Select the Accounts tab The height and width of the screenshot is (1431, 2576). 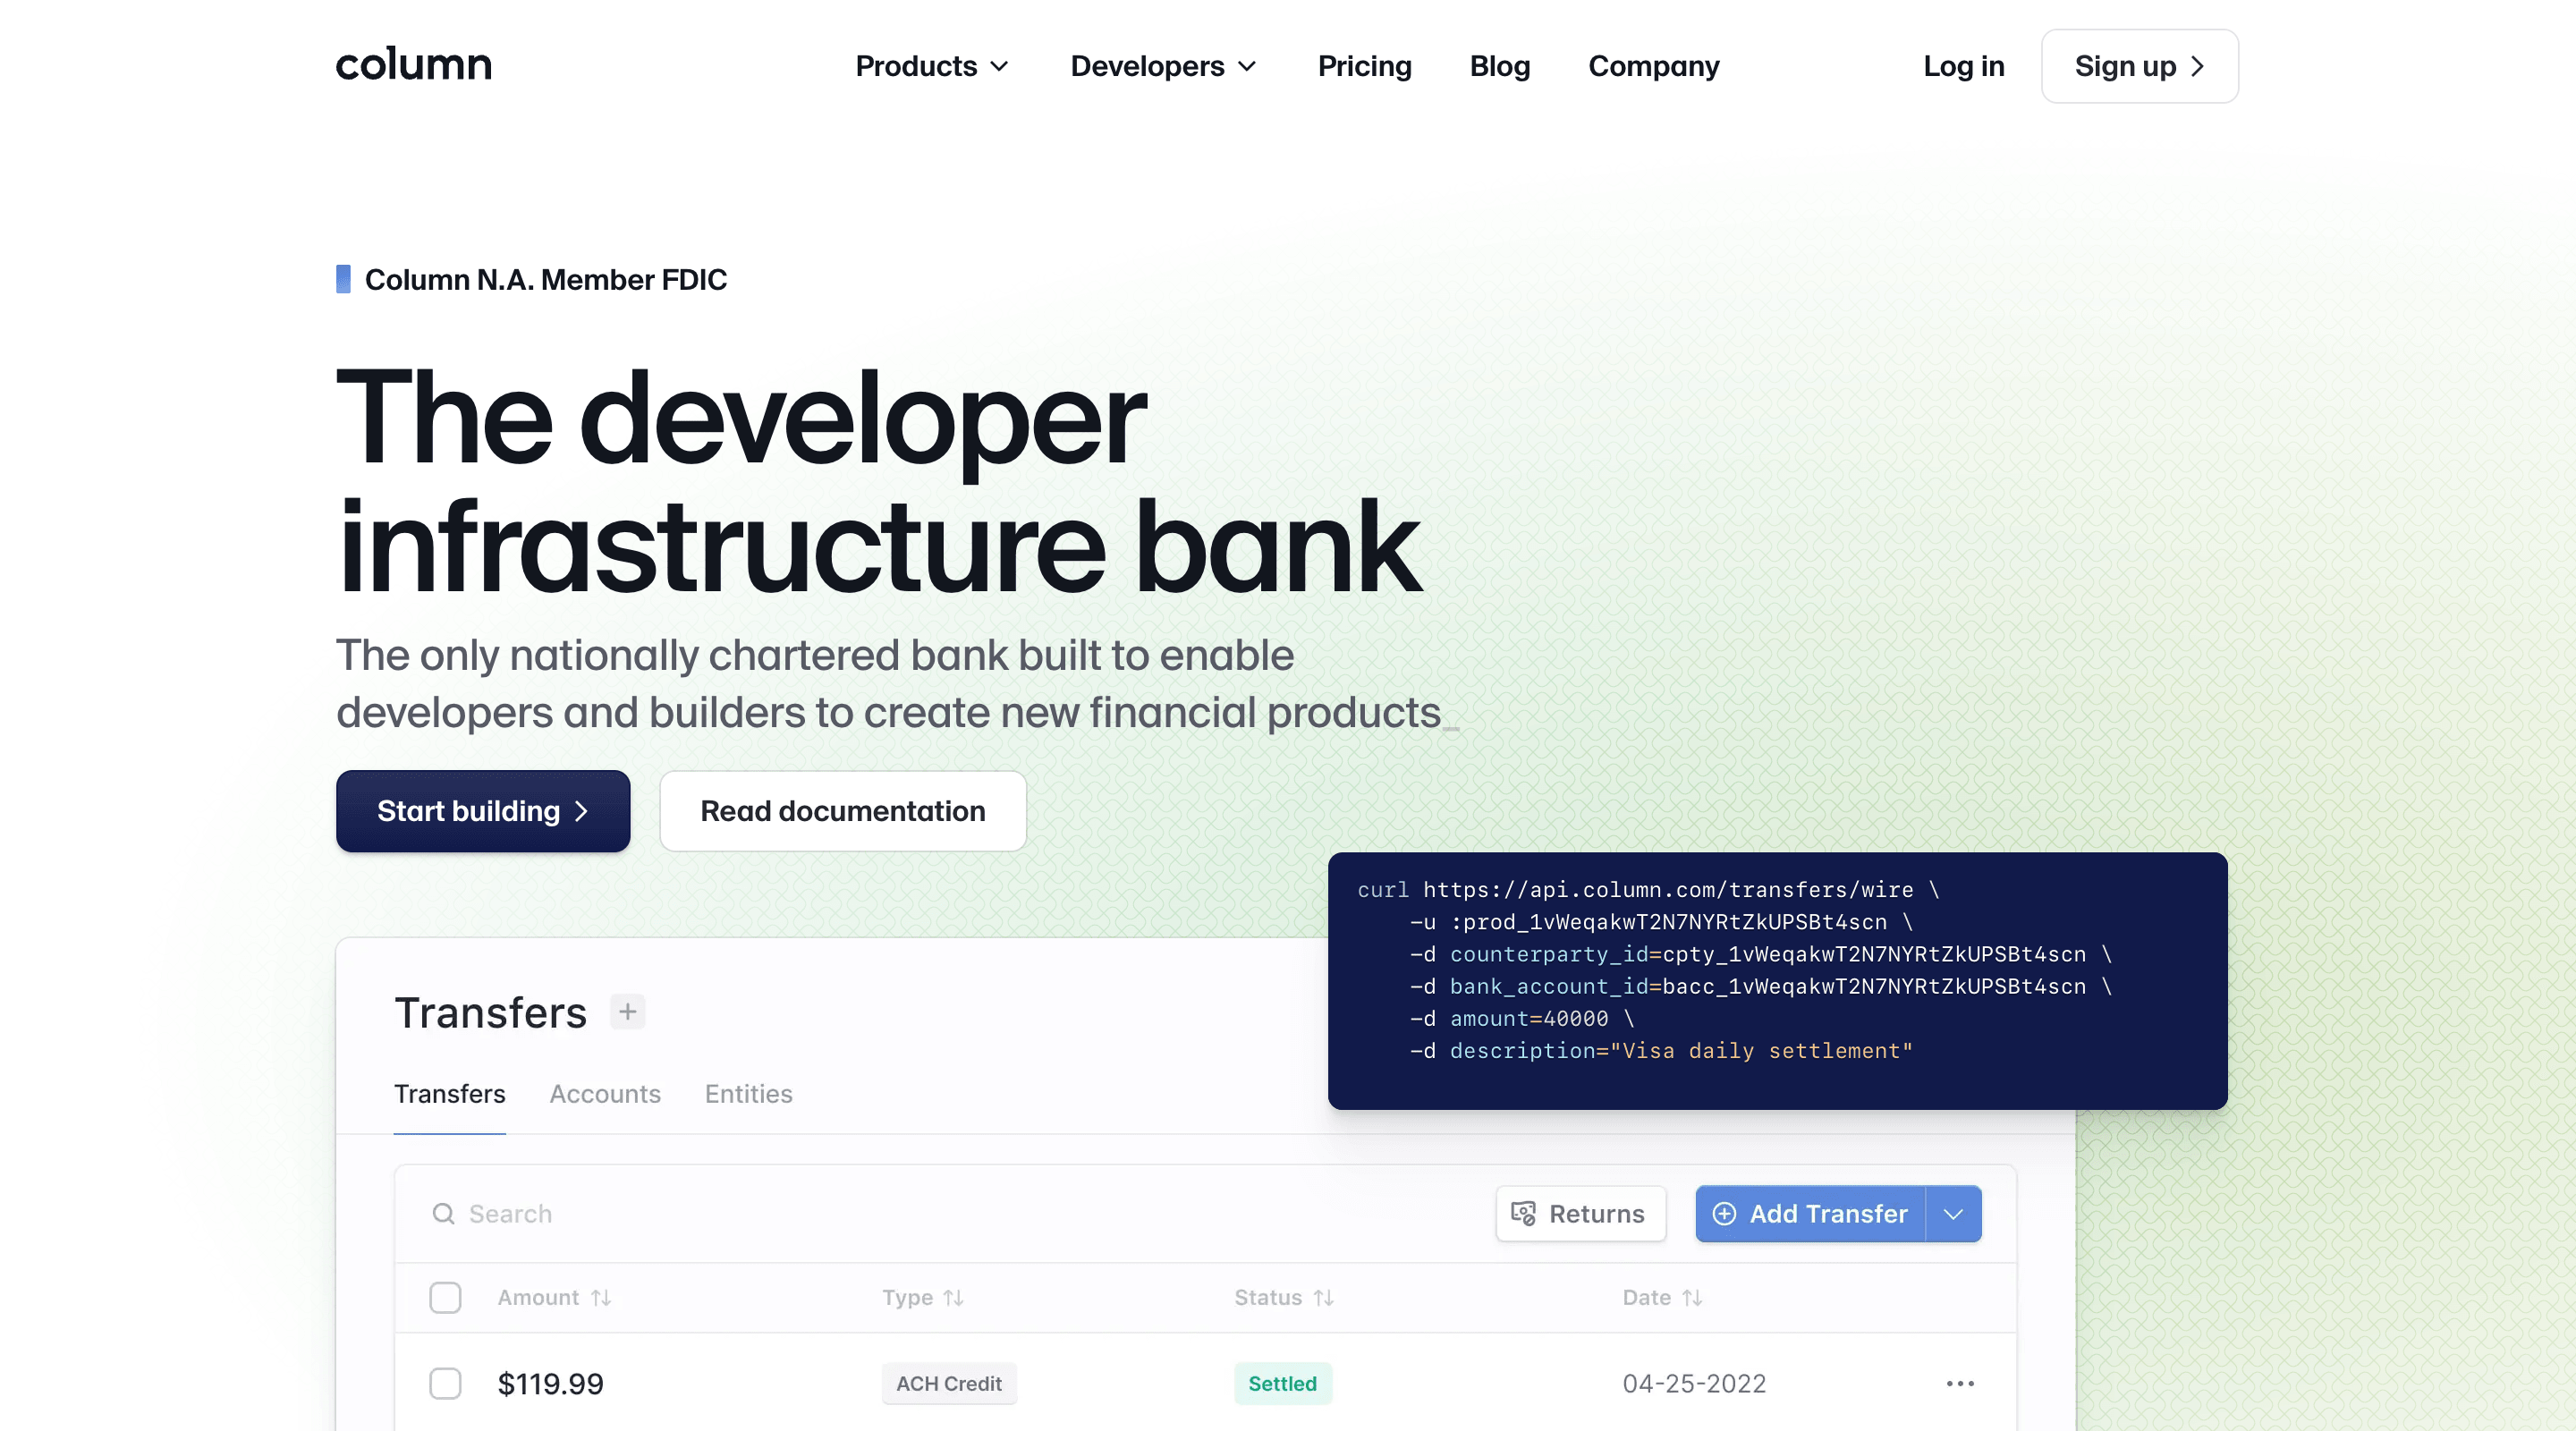605,1093
